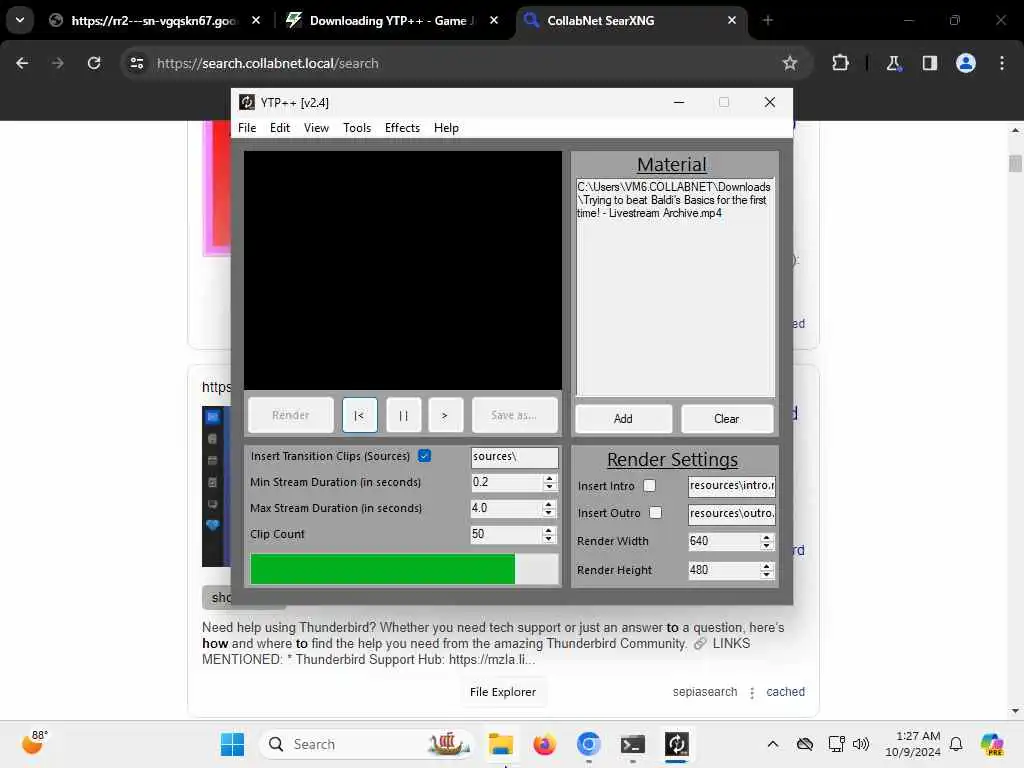Open the View menu in YTP++
This screenshot has width=1024, height=768.
[x=316, y=128]
